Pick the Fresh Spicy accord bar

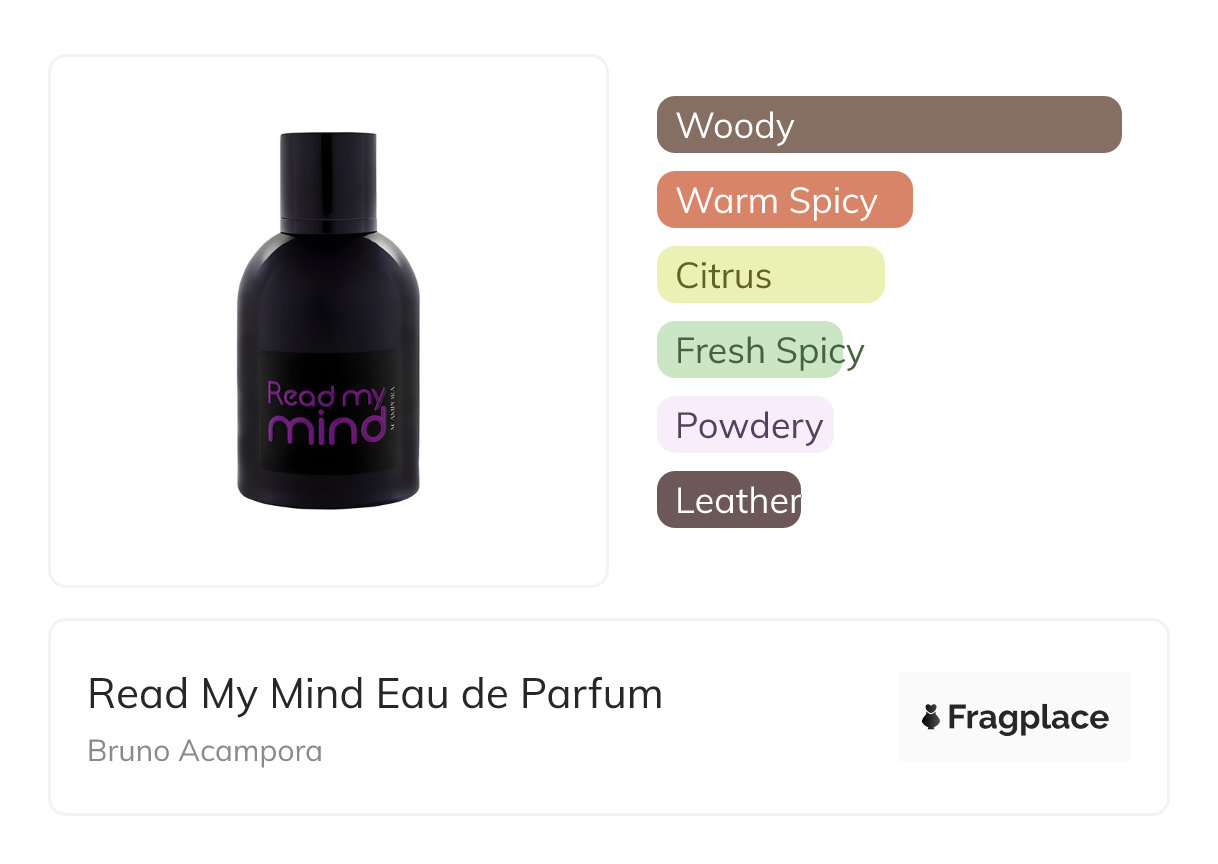click(x=750, y=350)
